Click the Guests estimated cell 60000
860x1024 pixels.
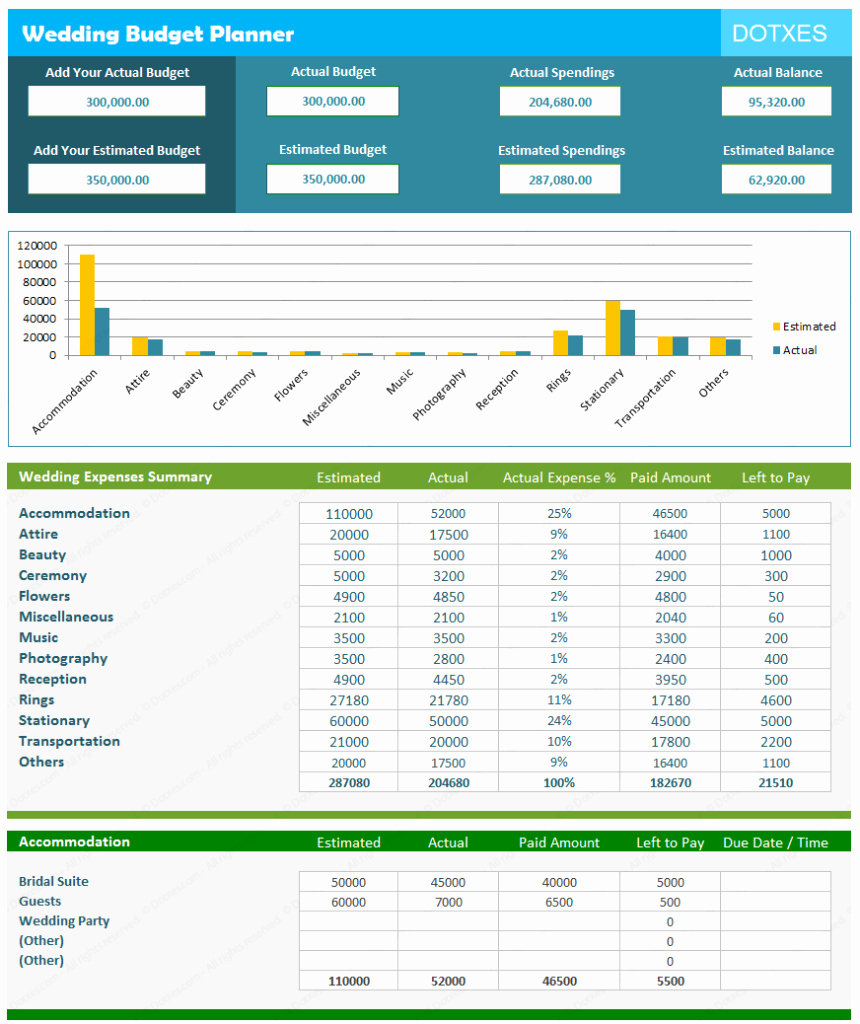(349, 902)
